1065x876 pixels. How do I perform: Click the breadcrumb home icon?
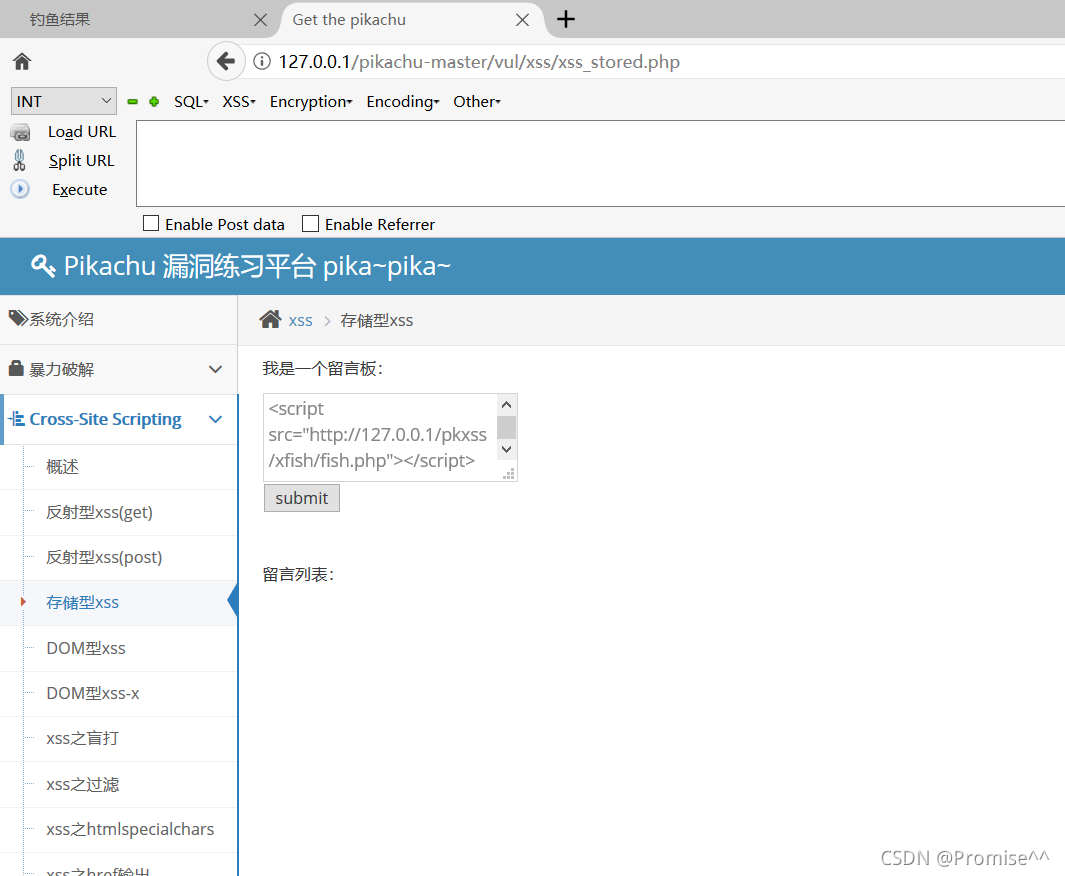tap(270, 319)
